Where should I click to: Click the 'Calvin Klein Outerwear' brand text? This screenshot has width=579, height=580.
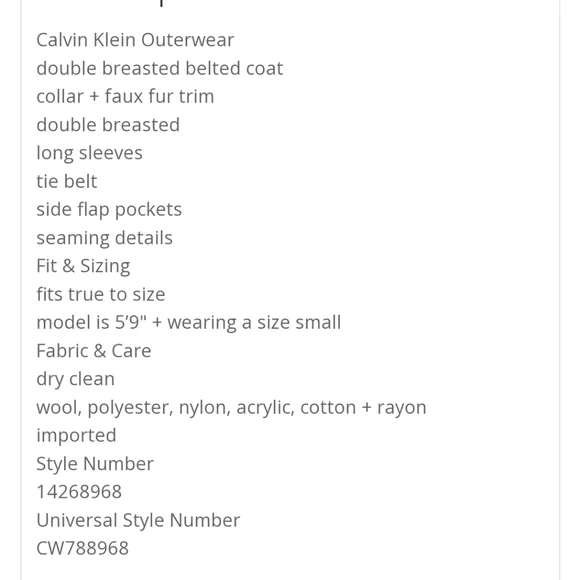(x=135, y=40)
